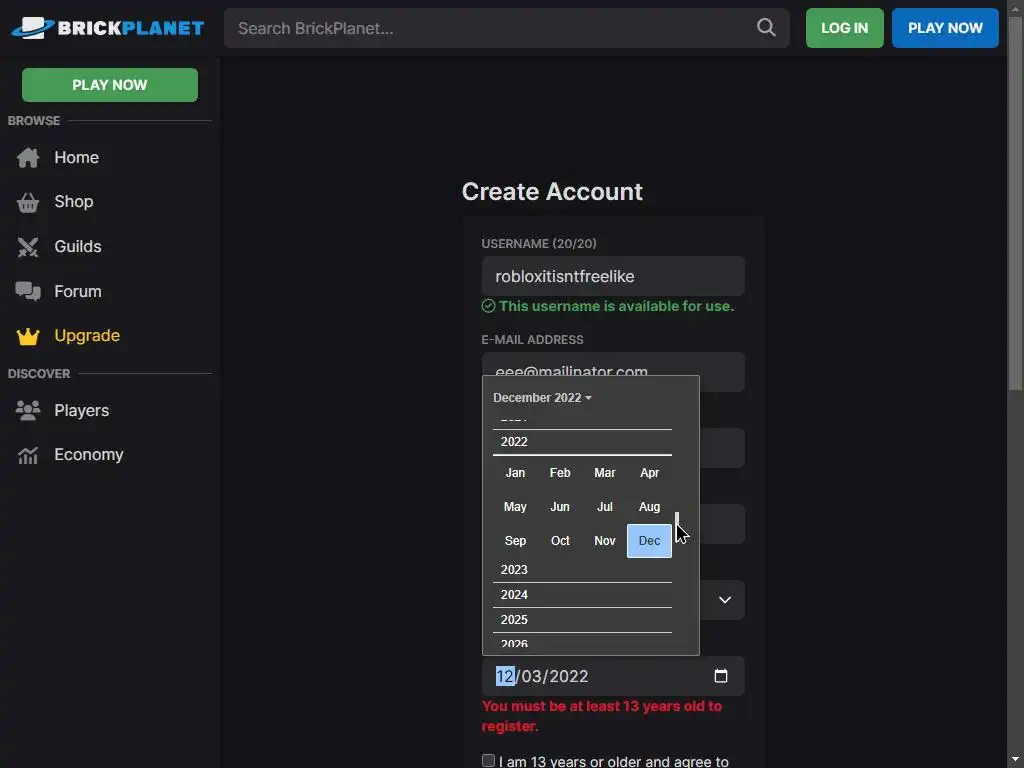The height and width of the screenshot is (768, 1024).
Task: Select Jul in the month grid
Action: coord(605,507)
